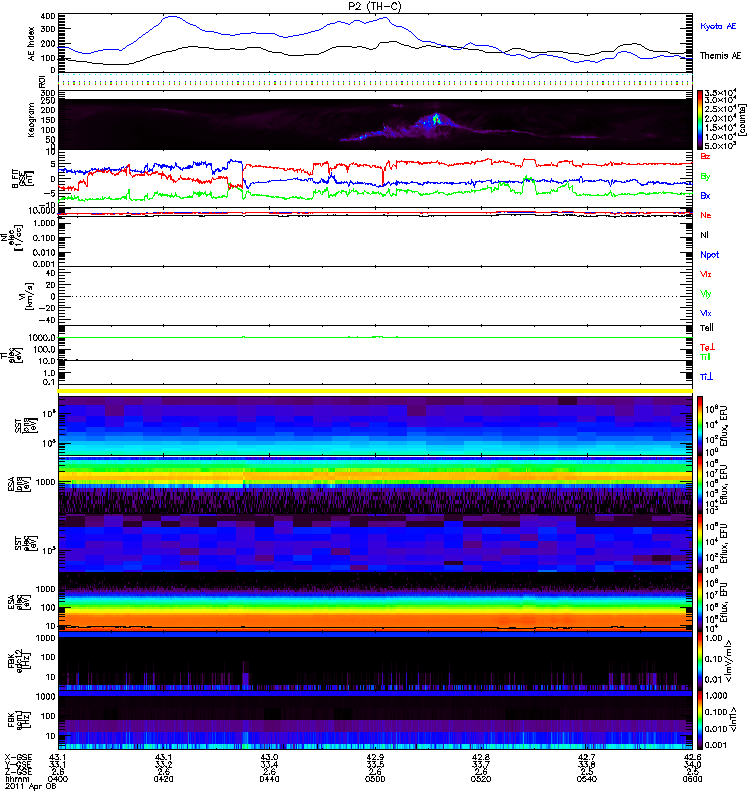
Task: Click the "AE Index" axis label
Action: [32, 44]
